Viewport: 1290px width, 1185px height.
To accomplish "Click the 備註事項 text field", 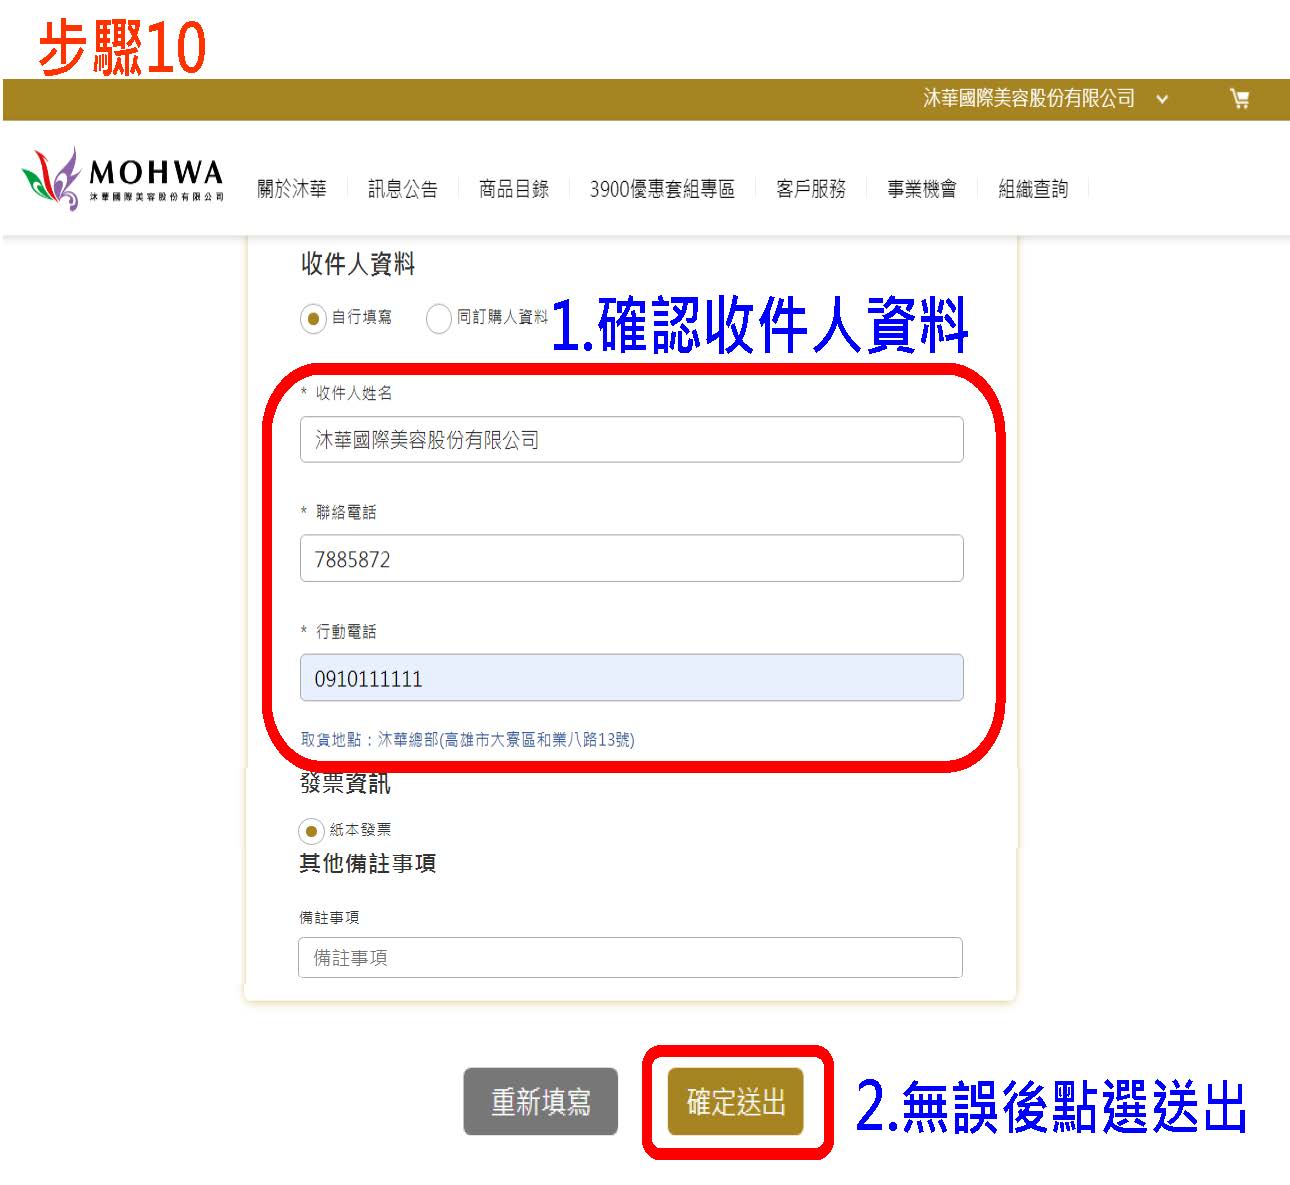I will click(x=630, y=957).
